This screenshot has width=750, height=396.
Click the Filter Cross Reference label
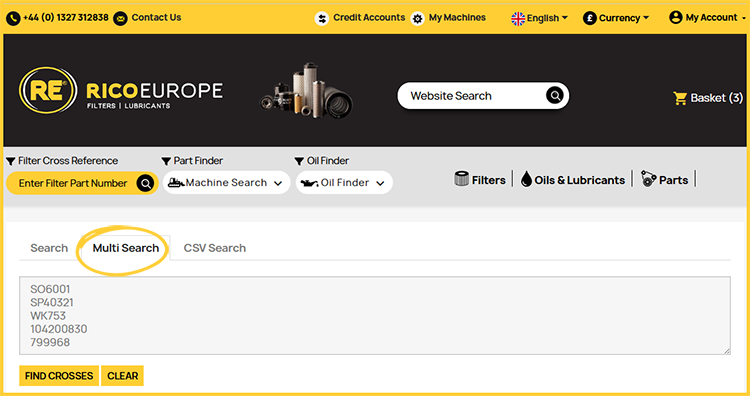pyautogui.click(x=68, y=161)
